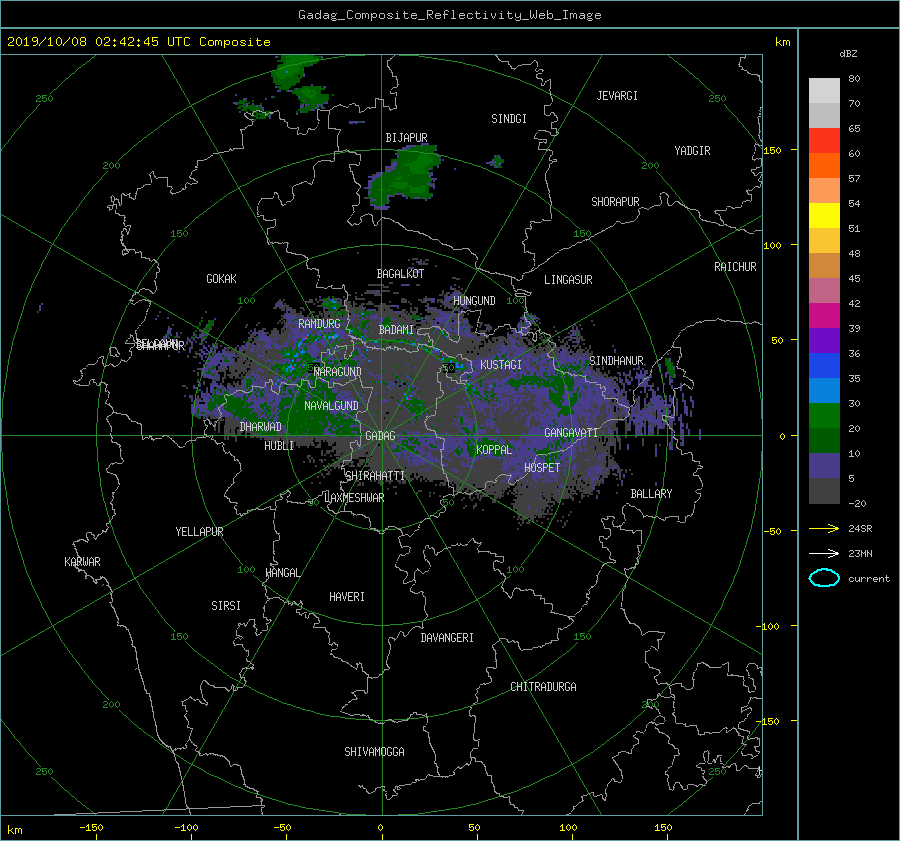Click the yellow 24SR arrow legend icon
The width and height of the screenshot is (900, 841).
[x=824, y=528]
